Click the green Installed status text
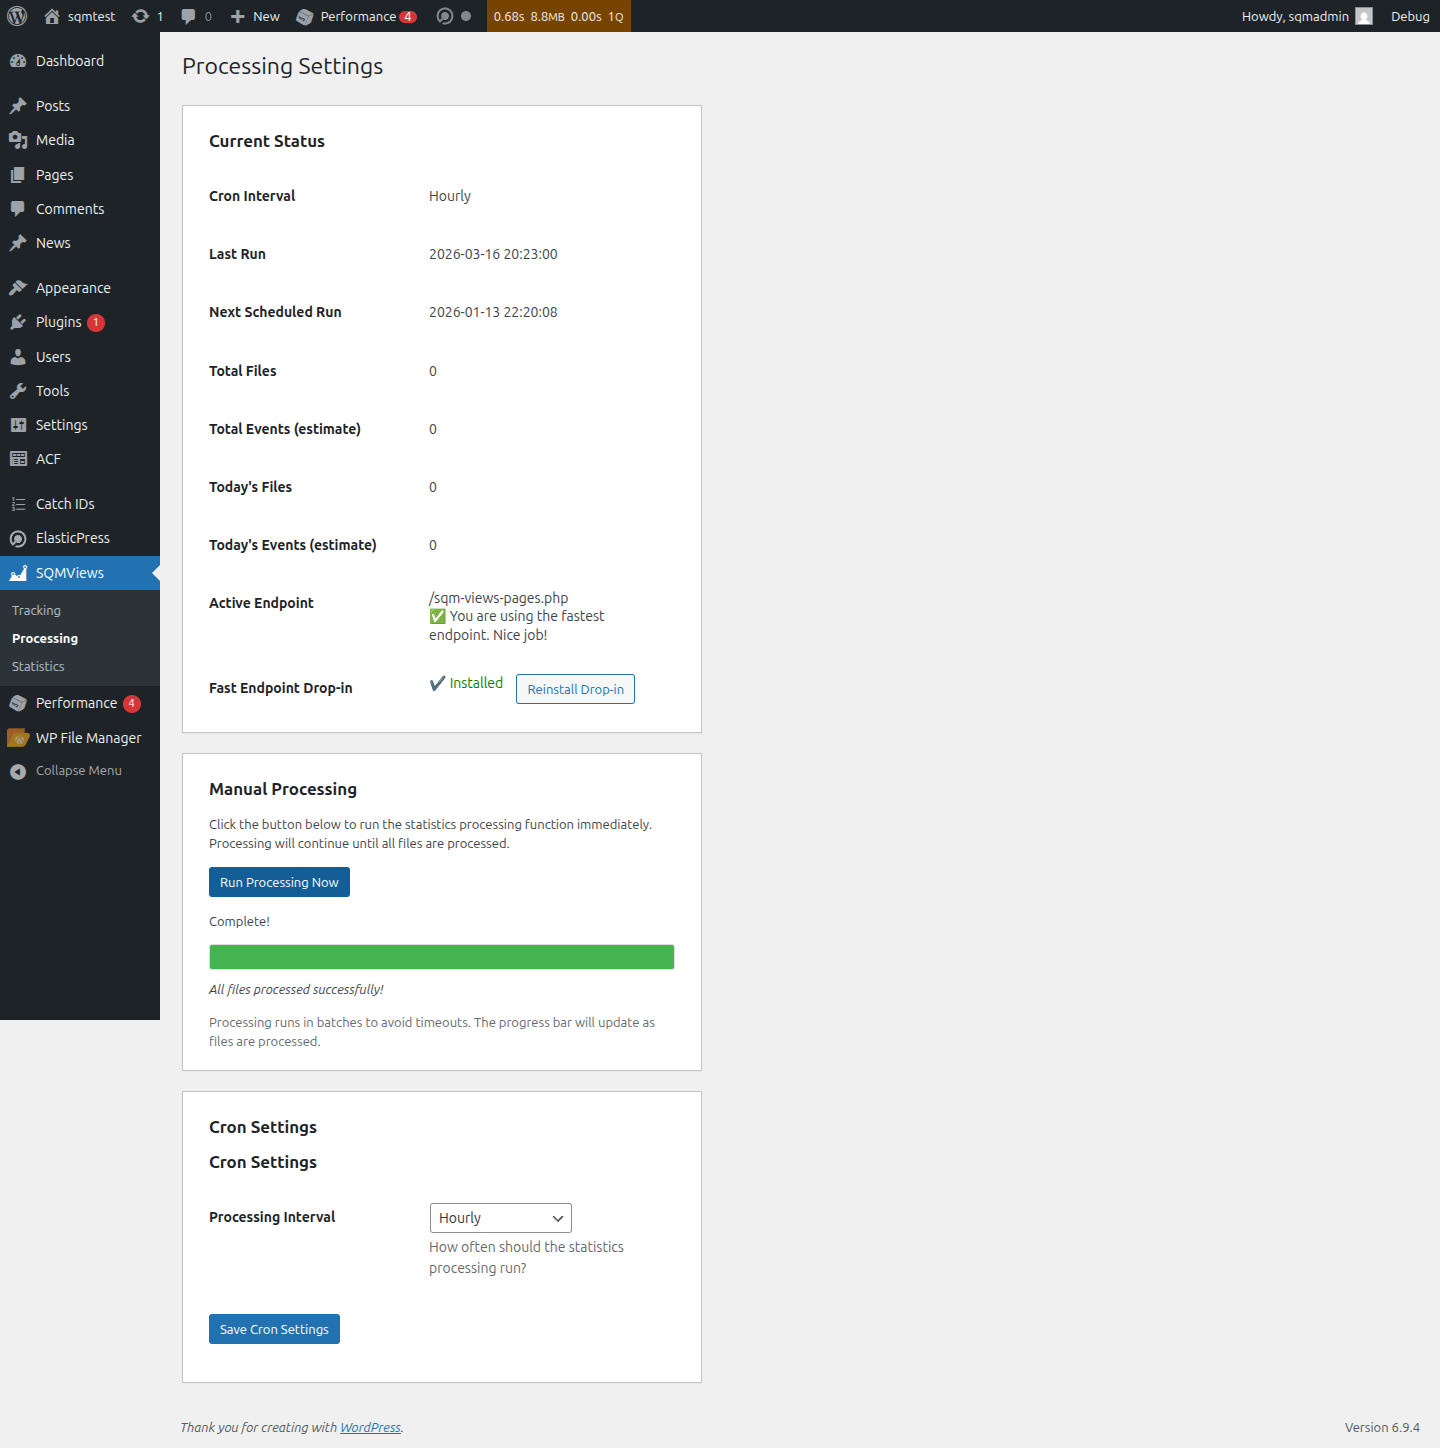This screenshot has width=1440, height=1448. click(476, 683)
